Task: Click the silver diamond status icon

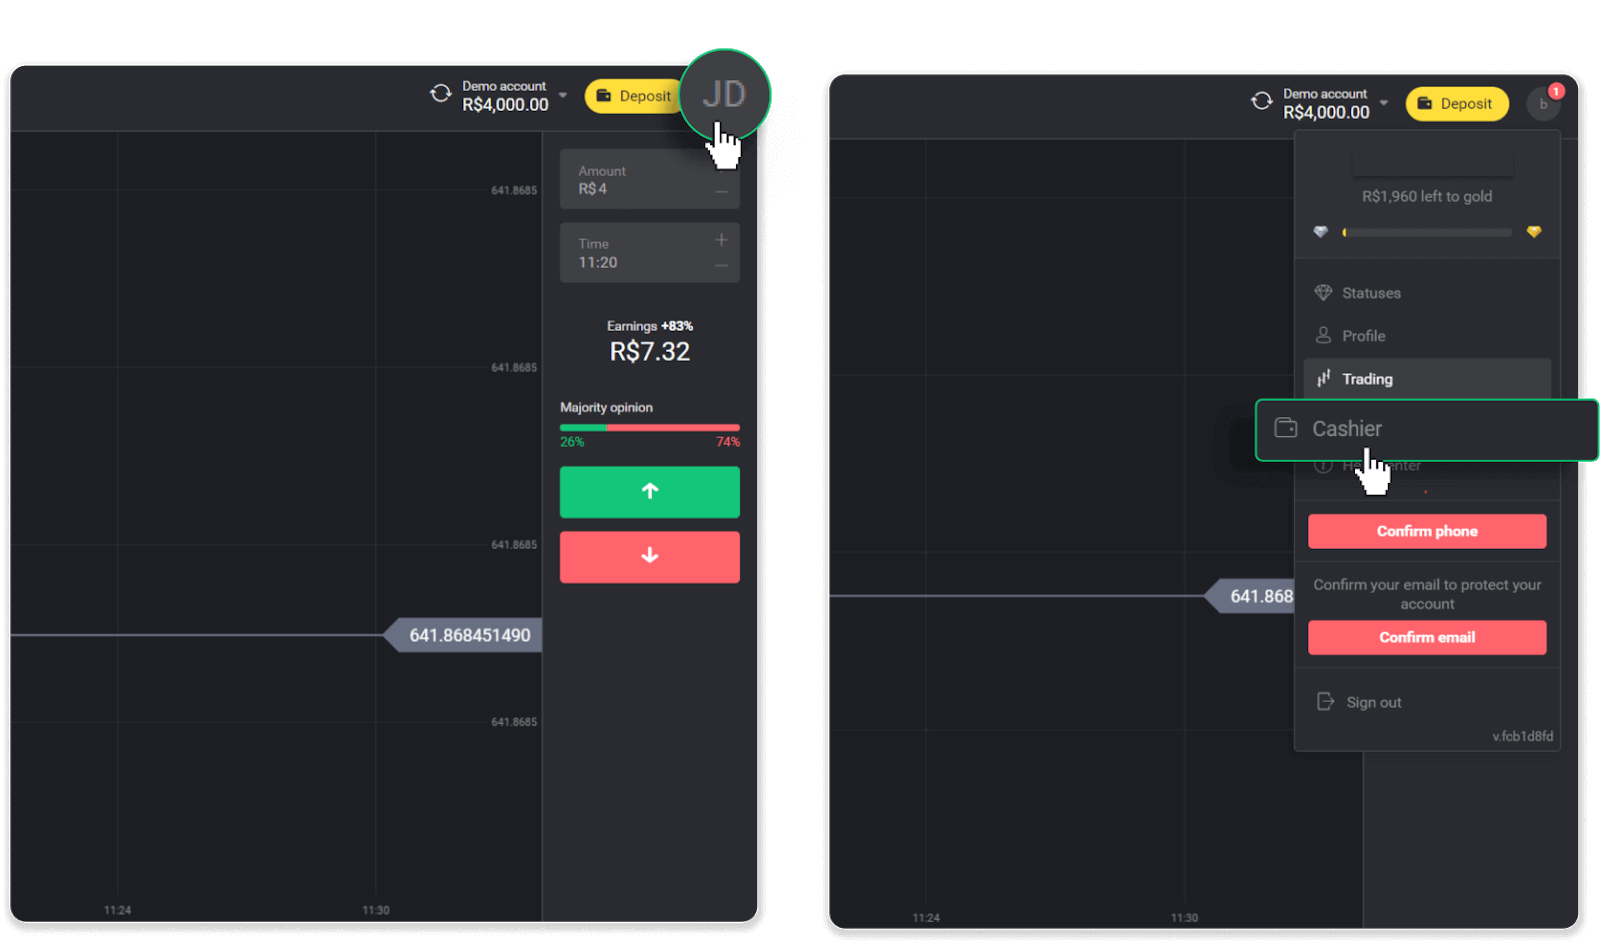Action: (x=1321, y=232)
